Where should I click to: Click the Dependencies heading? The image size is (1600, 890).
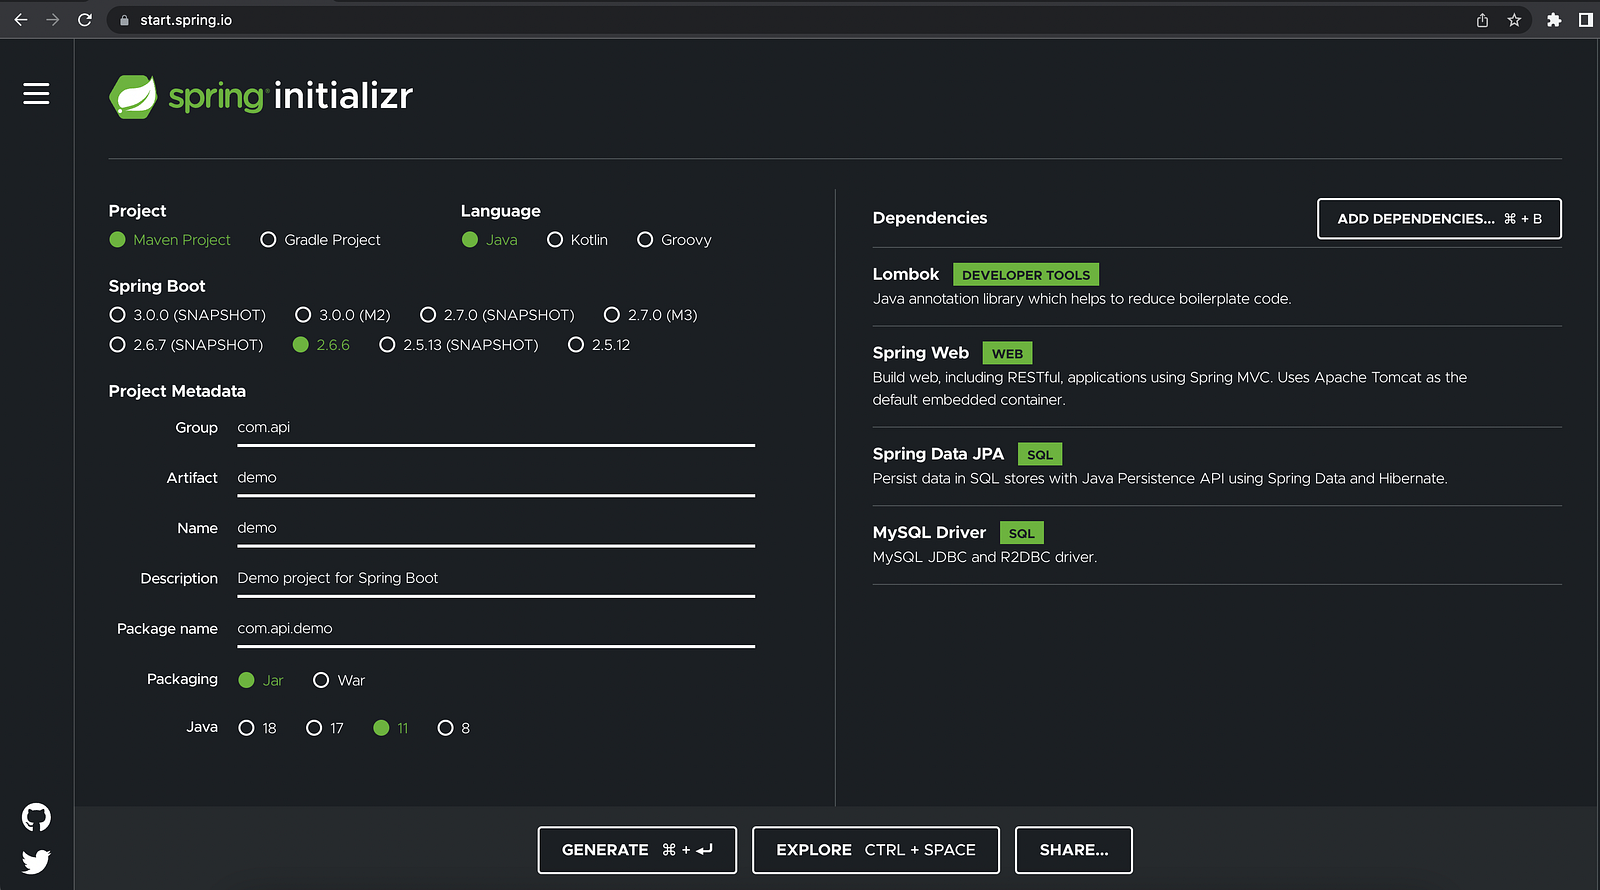tap(930, 218)
